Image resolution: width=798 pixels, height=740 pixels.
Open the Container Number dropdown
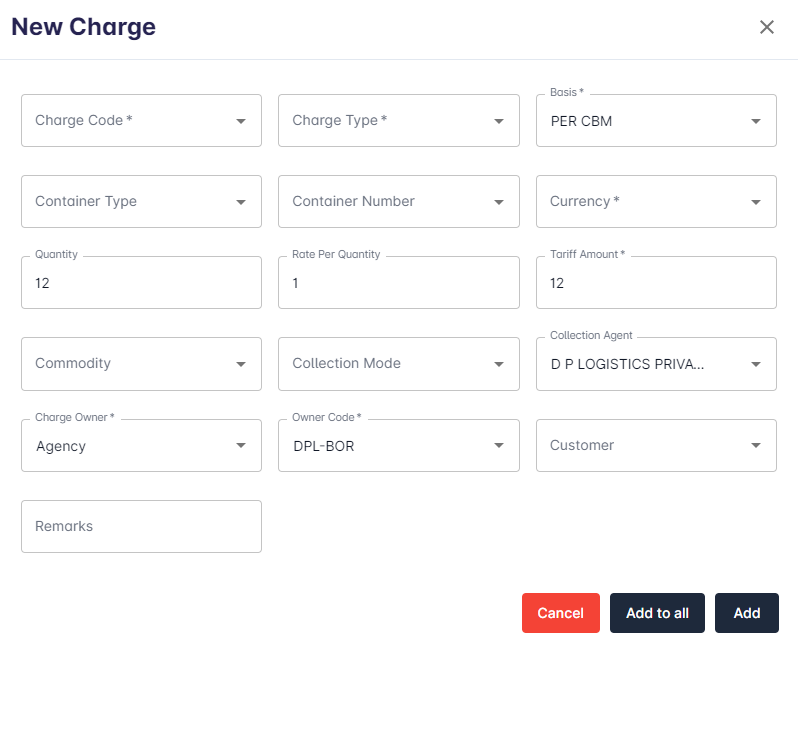coord(398,202)
